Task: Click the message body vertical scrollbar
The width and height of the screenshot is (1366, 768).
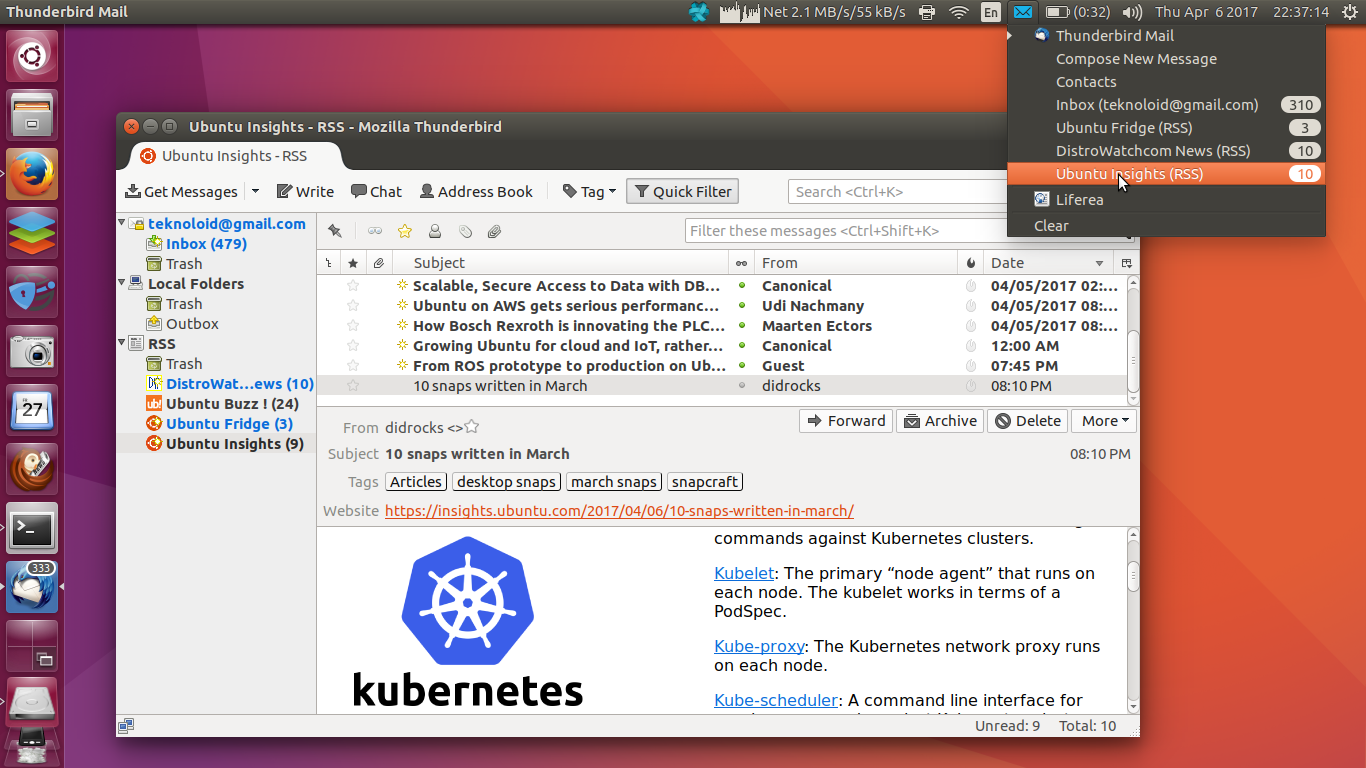Action: (1133, 620)
